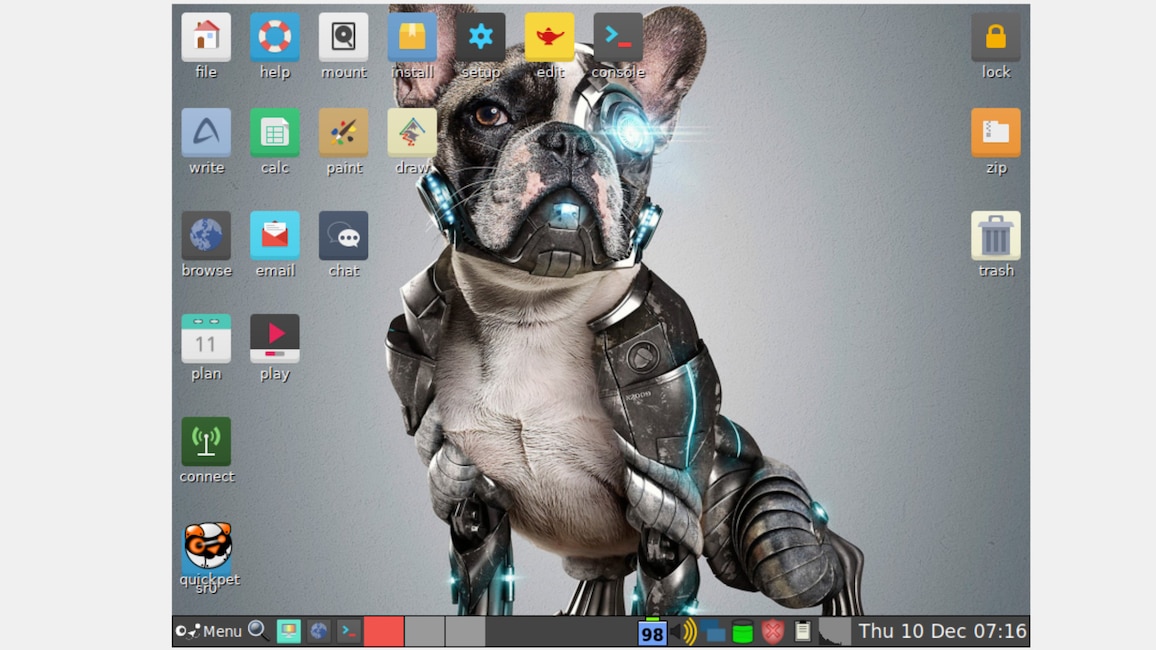Viewport: 1156px width, 650px height.
Task: Switch to the red active workspace
Action: [385, 631]
